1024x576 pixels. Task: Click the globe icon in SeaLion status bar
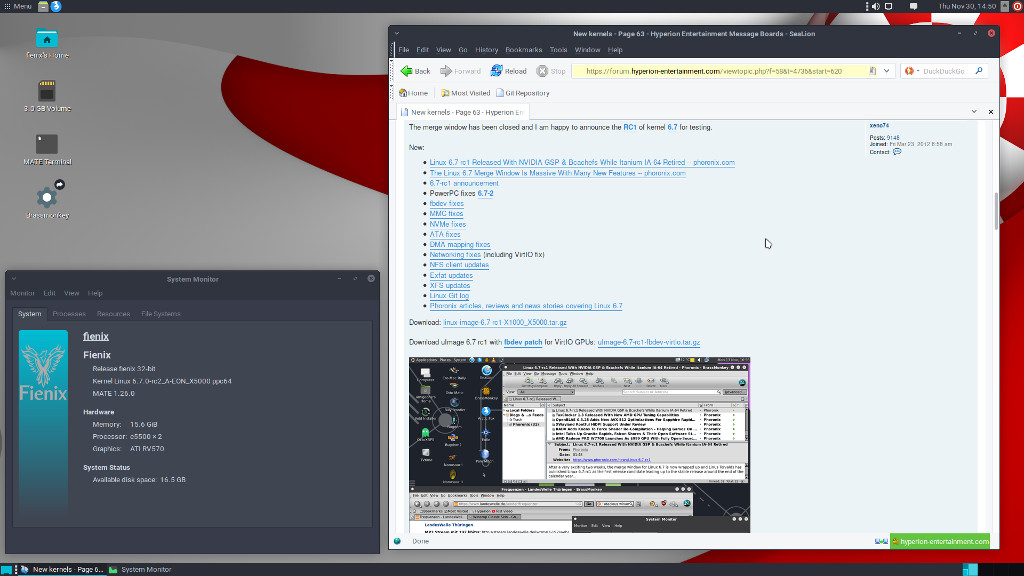[397, 541]
